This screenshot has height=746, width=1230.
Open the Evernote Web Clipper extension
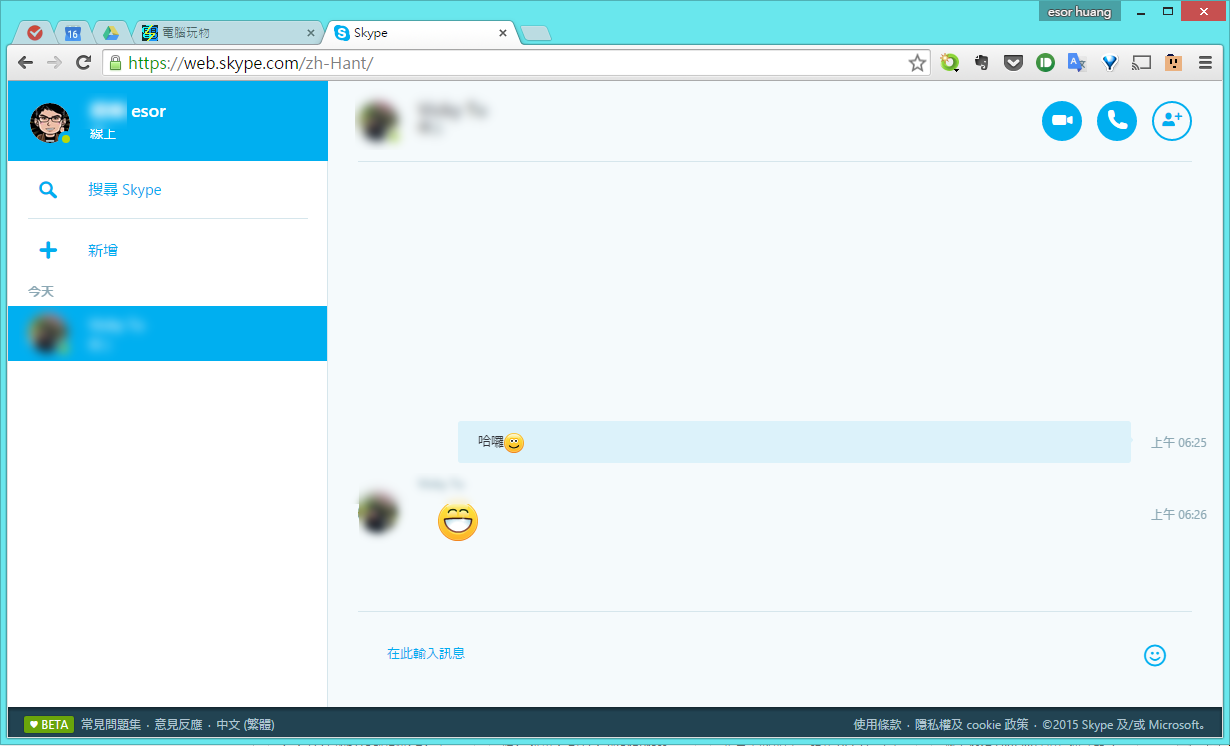(x=982, y=62)
